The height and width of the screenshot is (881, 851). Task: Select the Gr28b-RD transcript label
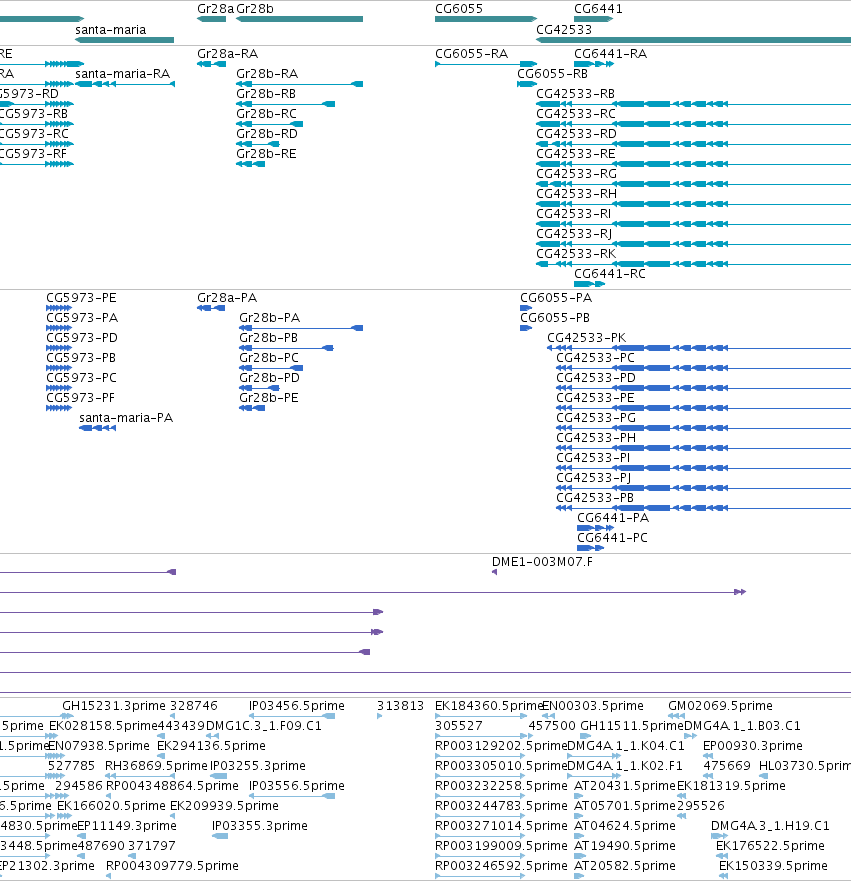click(x=267, y=134)
